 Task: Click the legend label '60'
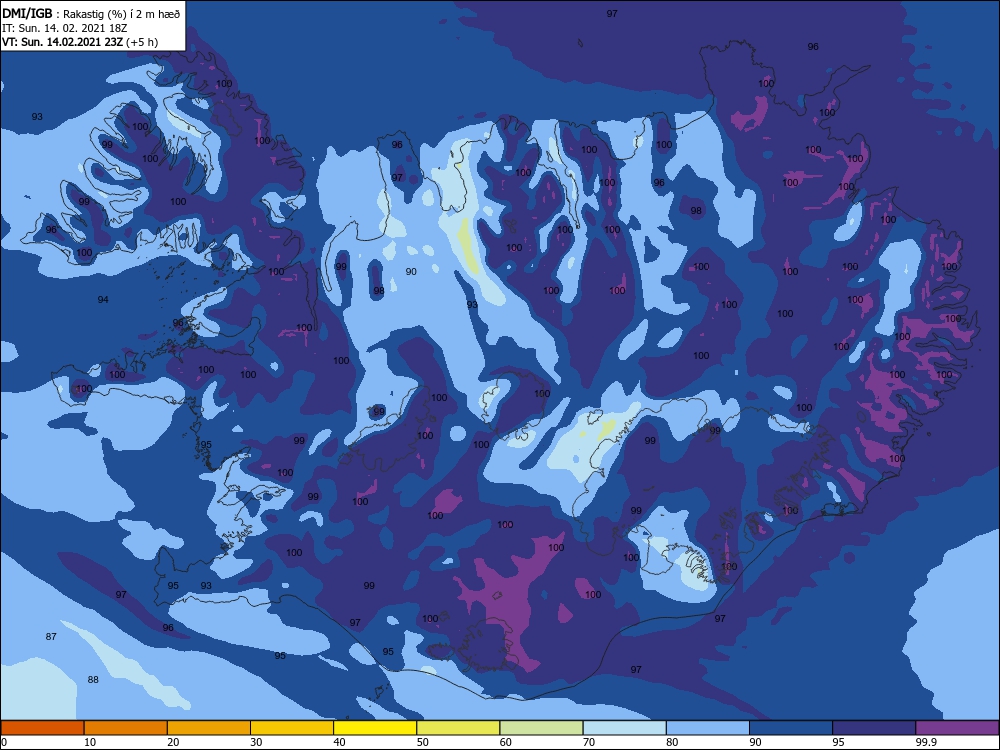[x=506, y=742]
